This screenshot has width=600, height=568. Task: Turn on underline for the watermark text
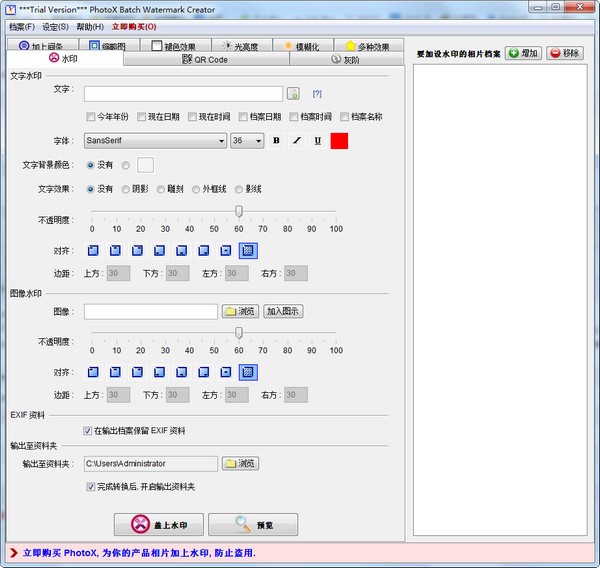click(x=317, y=141)
